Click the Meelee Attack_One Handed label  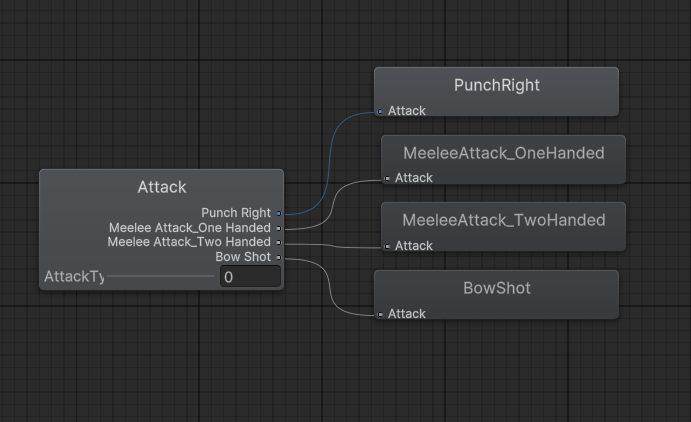[x=189, y=228]
